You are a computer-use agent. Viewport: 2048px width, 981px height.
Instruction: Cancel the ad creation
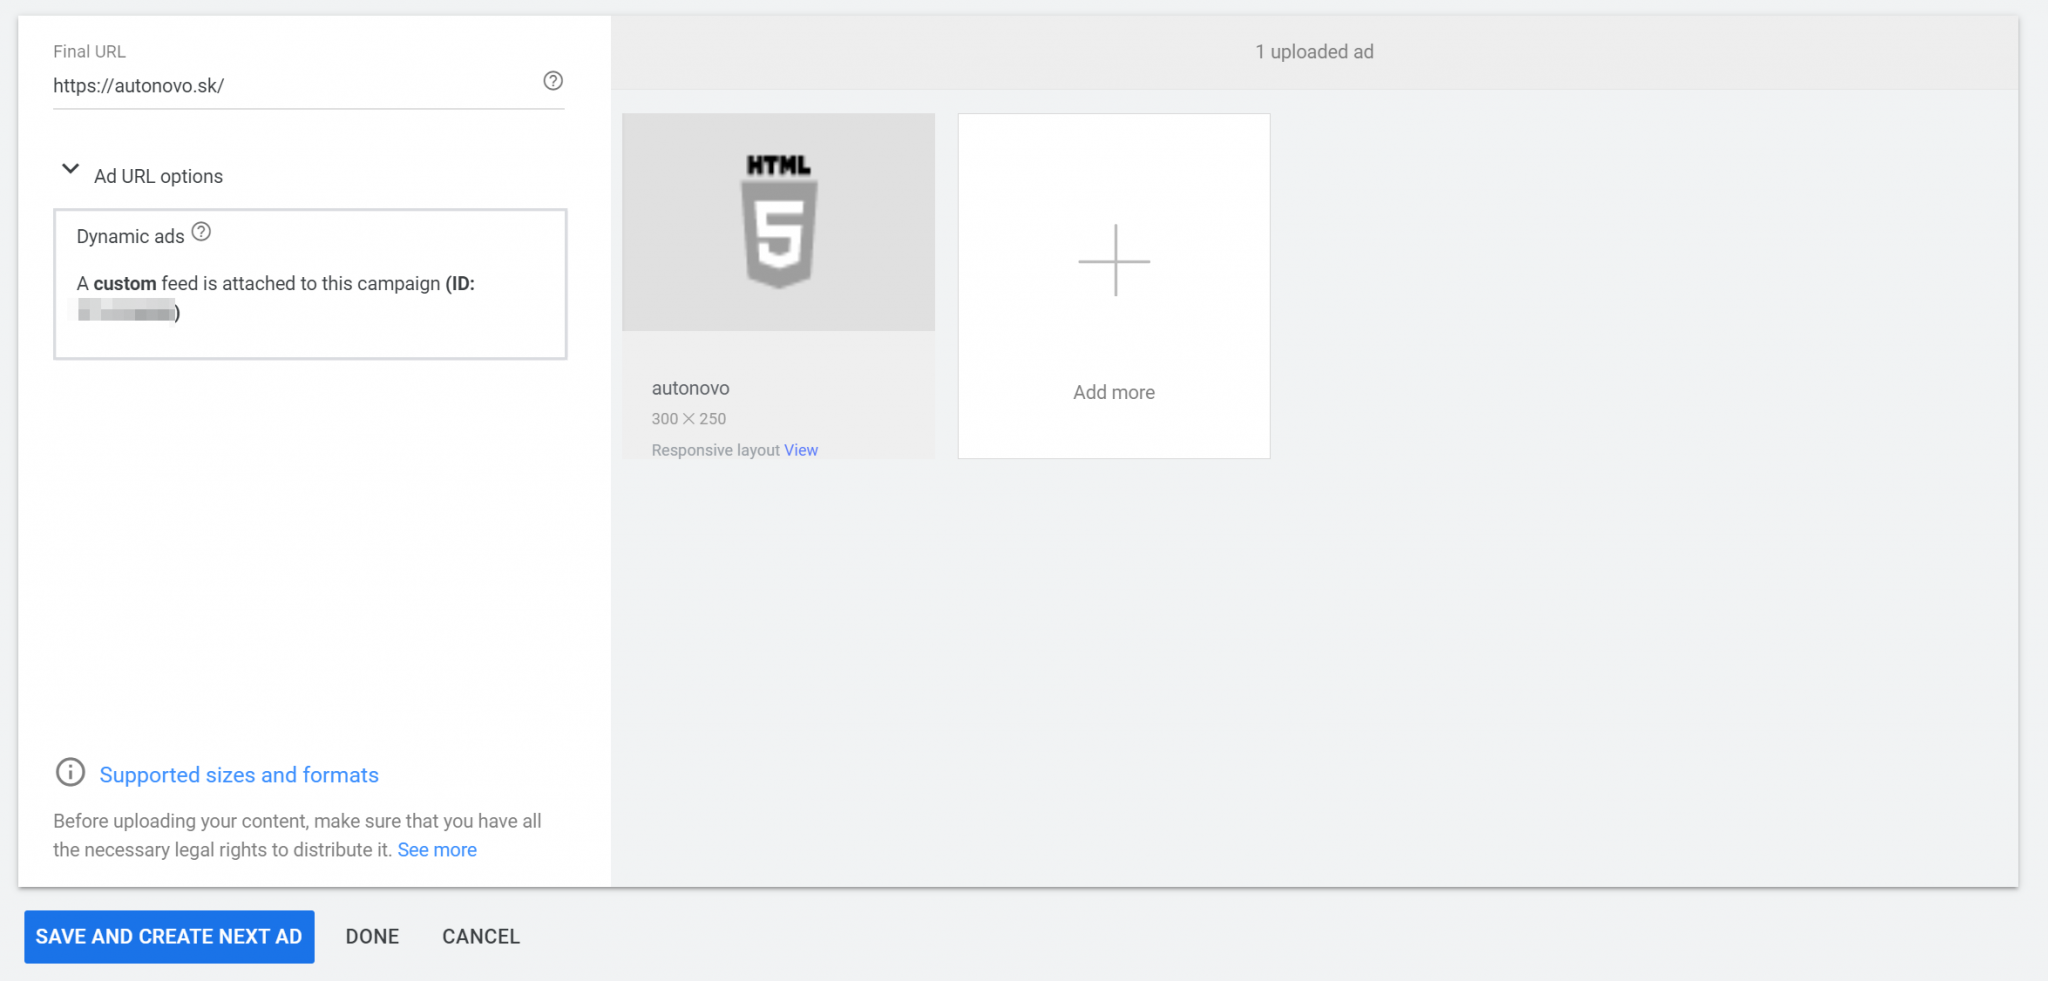(481, 937)
